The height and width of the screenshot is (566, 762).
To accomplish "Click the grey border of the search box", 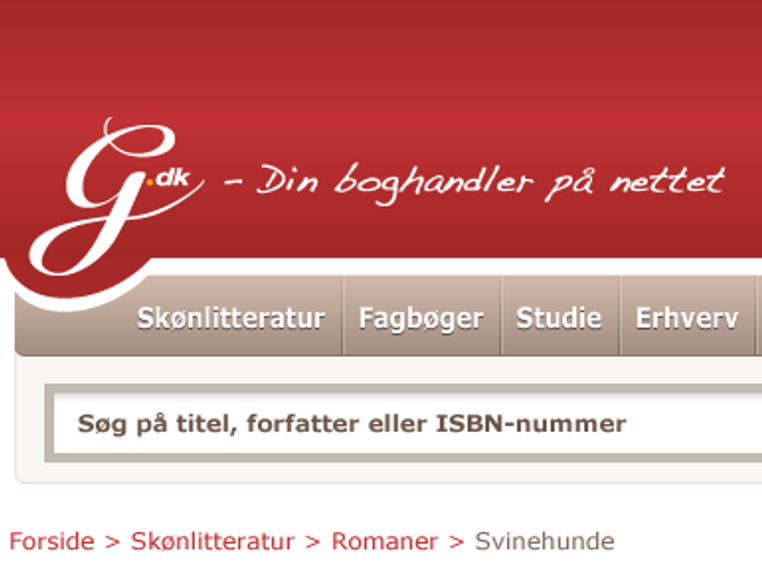I will click(403, 388).
